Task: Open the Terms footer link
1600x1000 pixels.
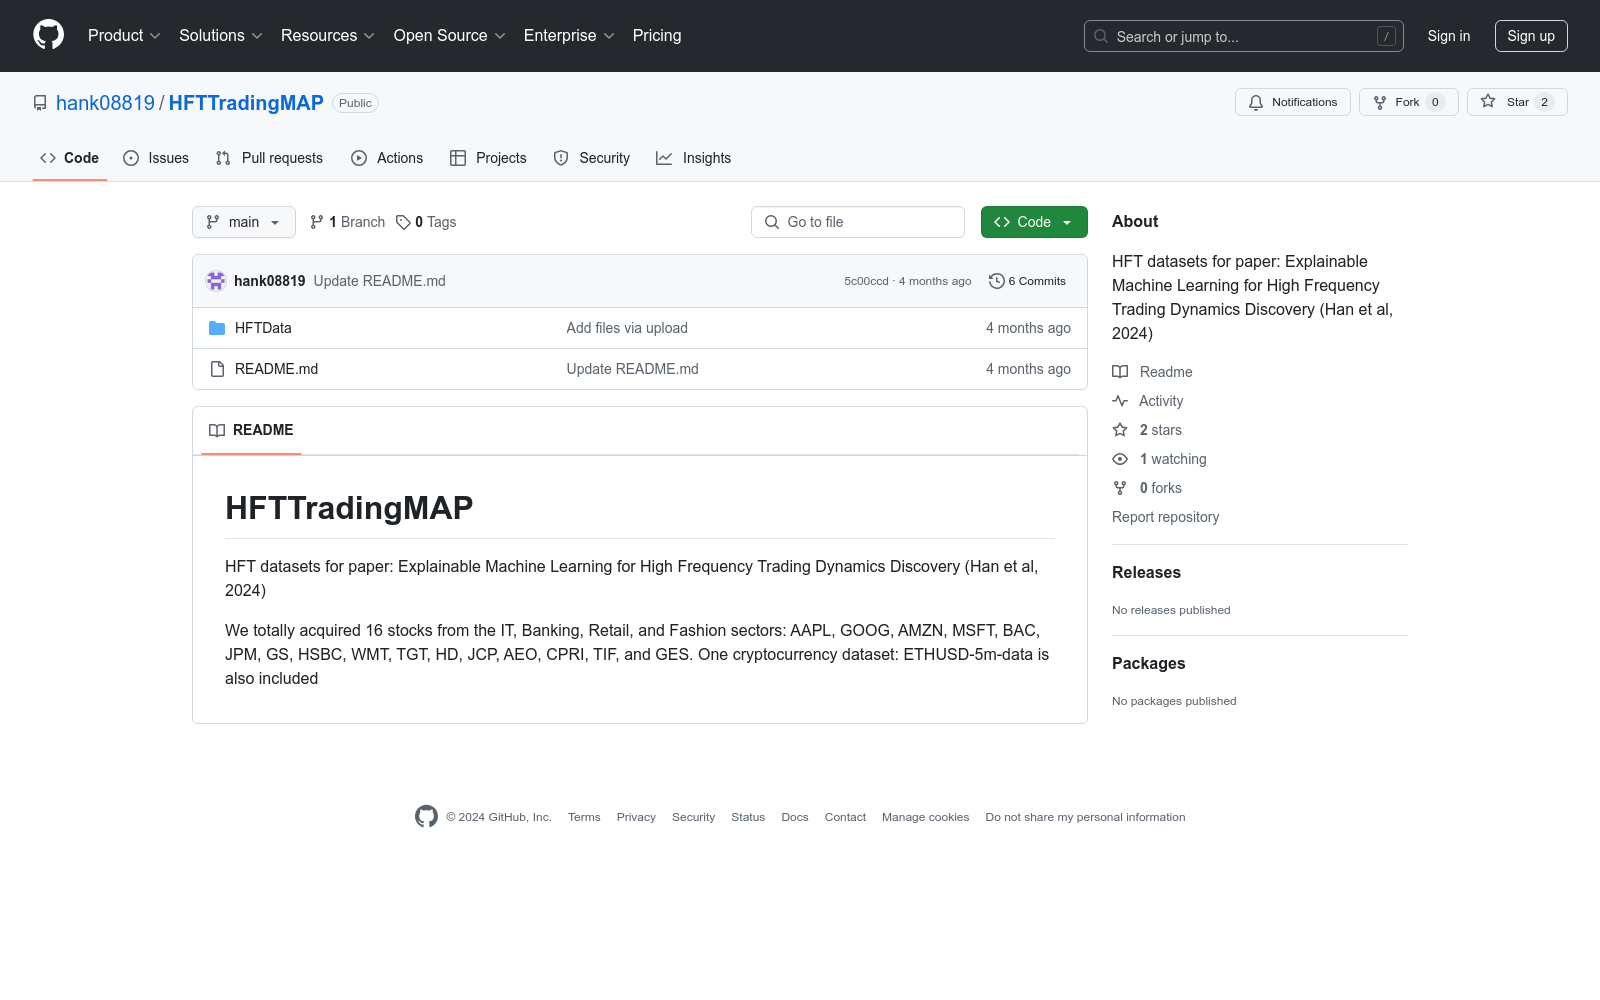Action: pyautogui.click(x=584, y=817)
